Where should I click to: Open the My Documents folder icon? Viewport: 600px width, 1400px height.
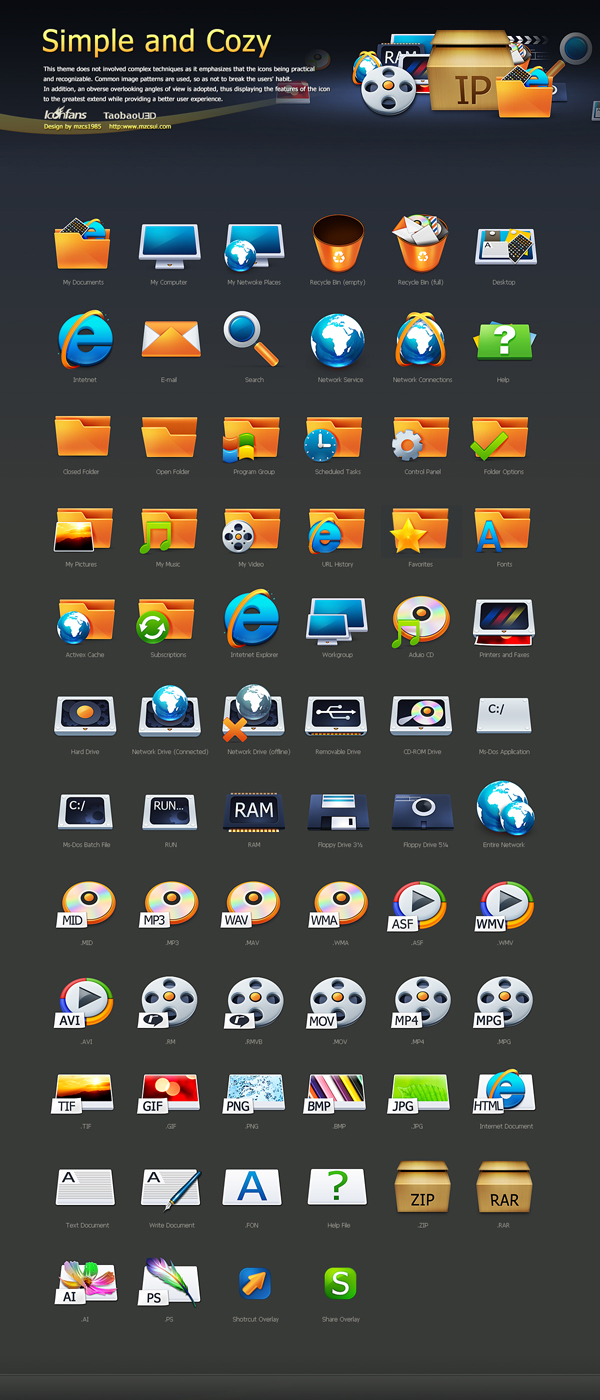click(83, 245)
